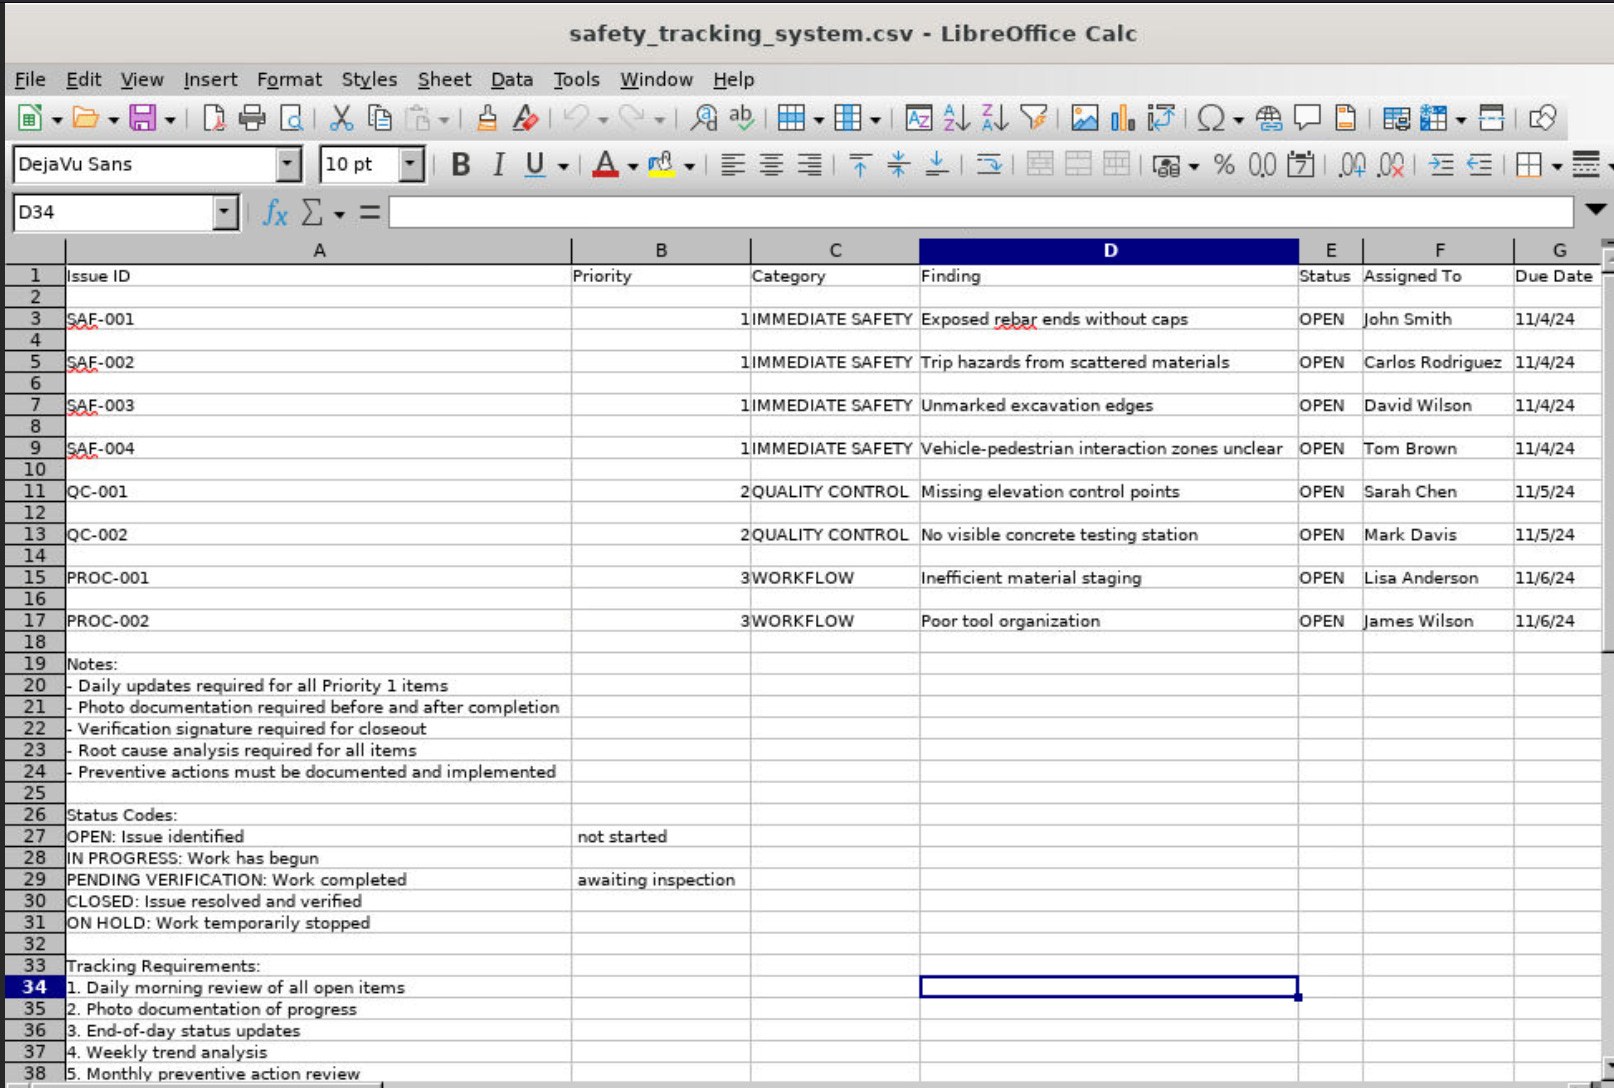Apply yellow background highlight color

pyautogui.click(x=661, y=165)
